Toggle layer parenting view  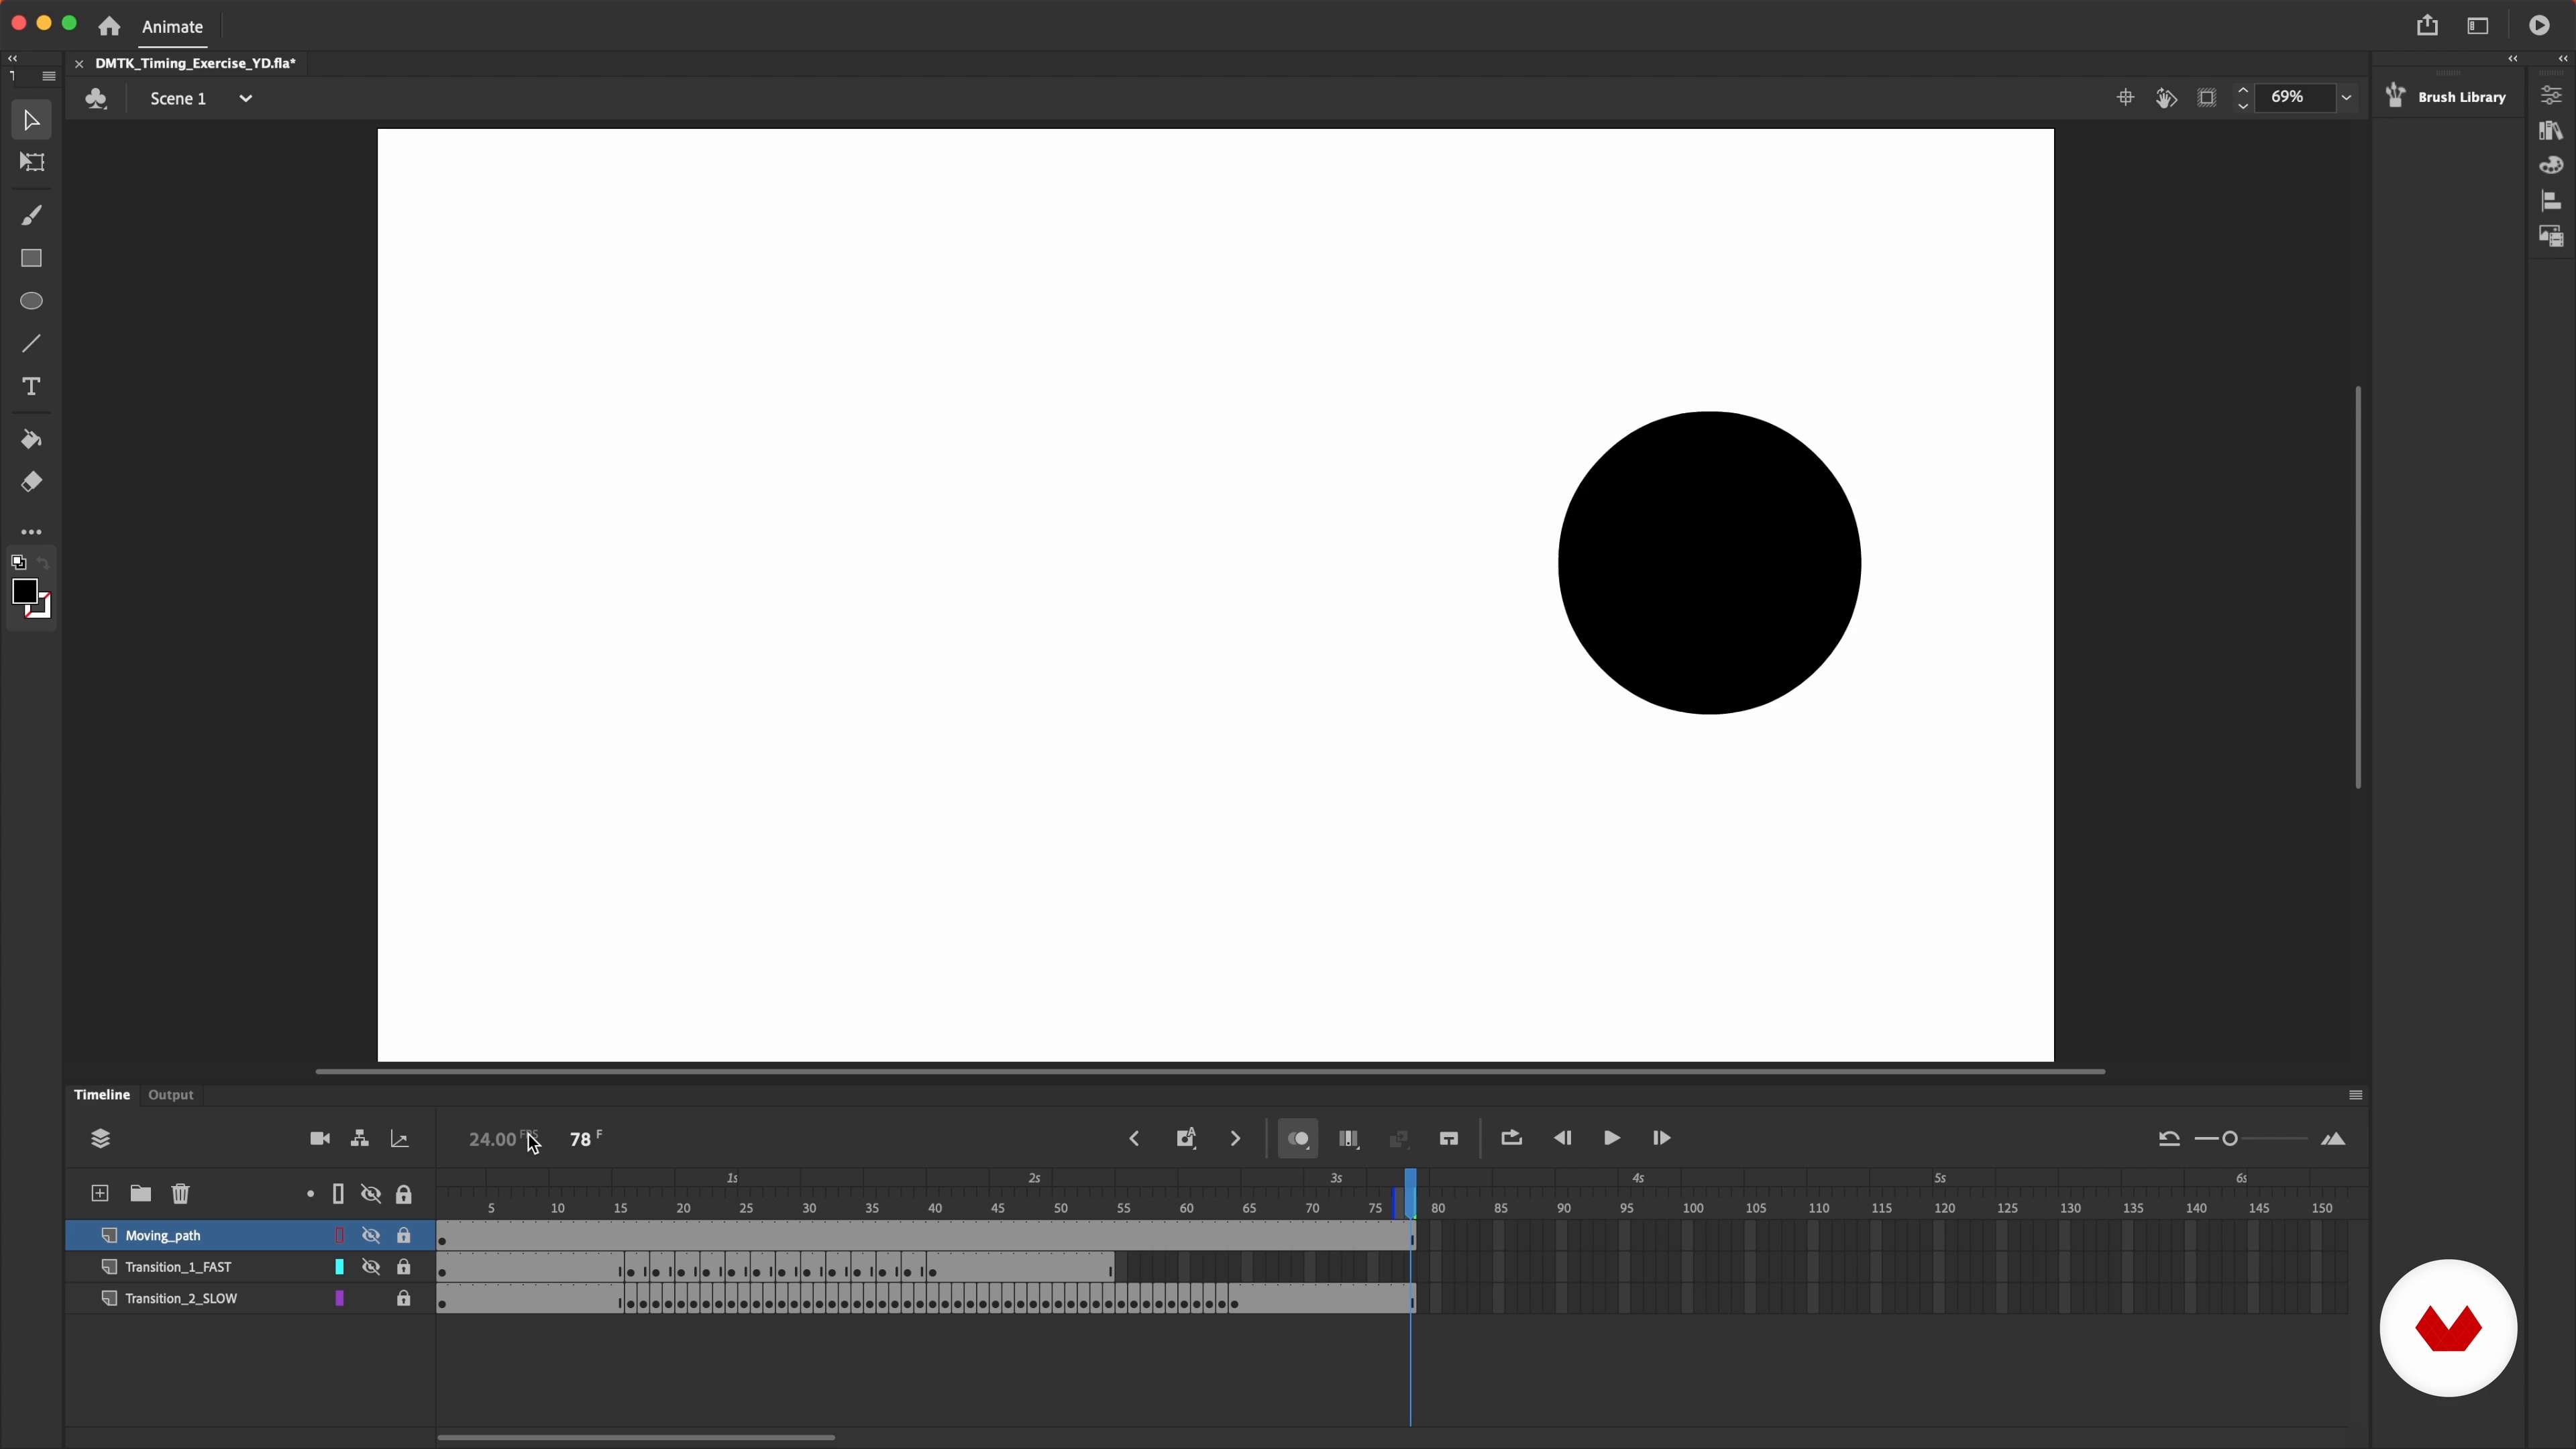pyautogui.click(x=360, y=1138)
